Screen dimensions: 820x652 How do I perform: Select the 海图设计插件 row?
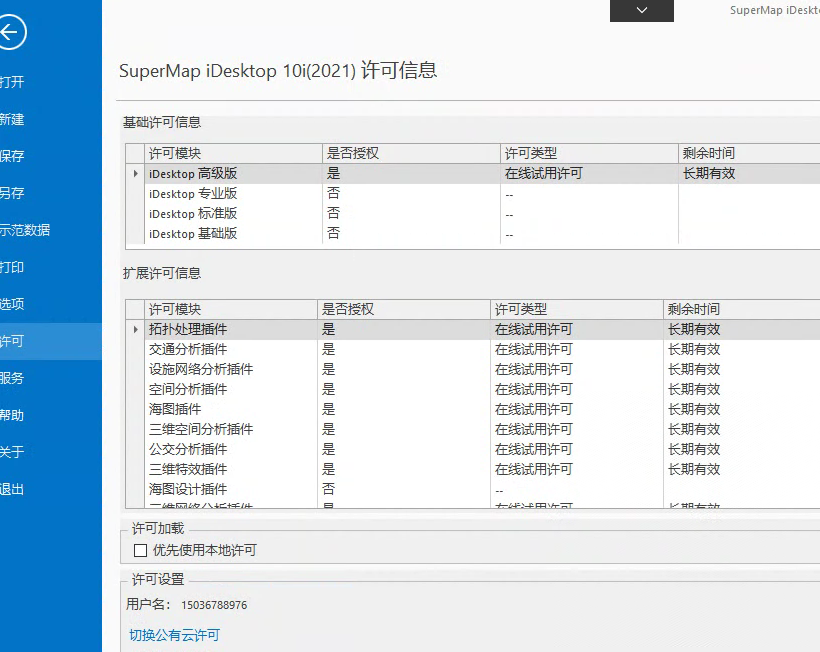coord(473,489)
